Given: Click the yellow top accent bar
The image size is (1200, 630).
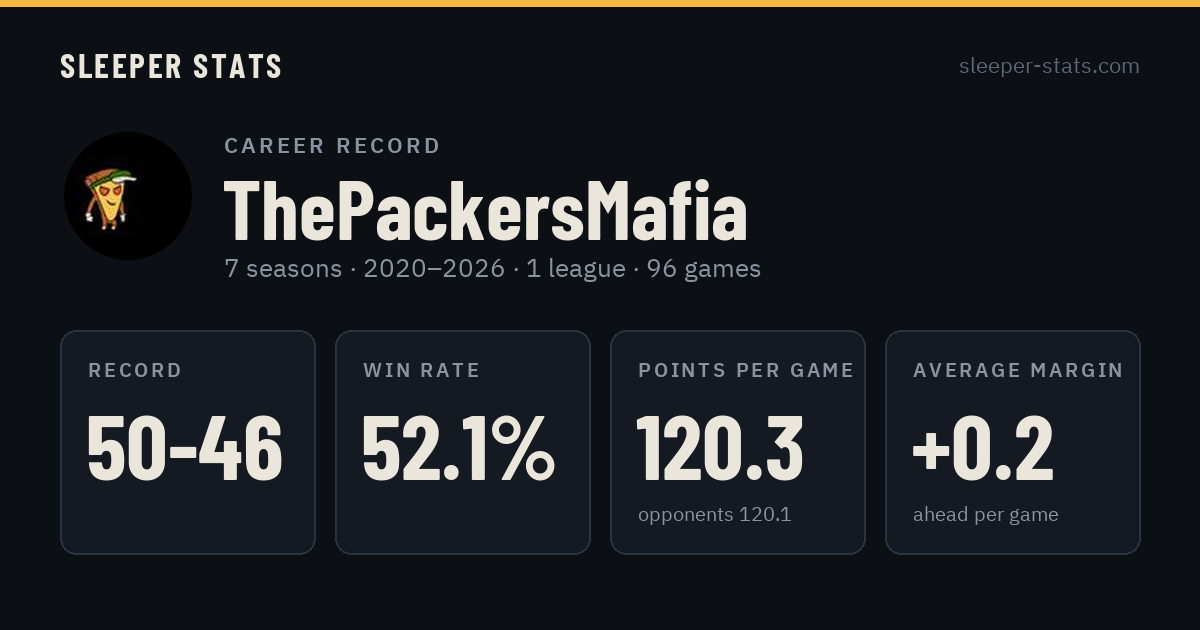Looking at the screenshot, I should 600,3.
